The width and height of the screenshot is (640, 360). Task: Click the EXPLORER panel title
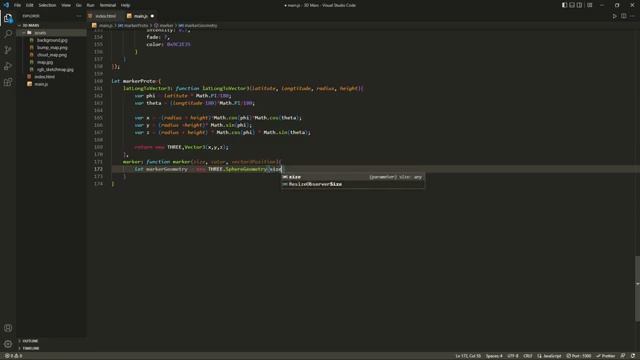(31, 16)
